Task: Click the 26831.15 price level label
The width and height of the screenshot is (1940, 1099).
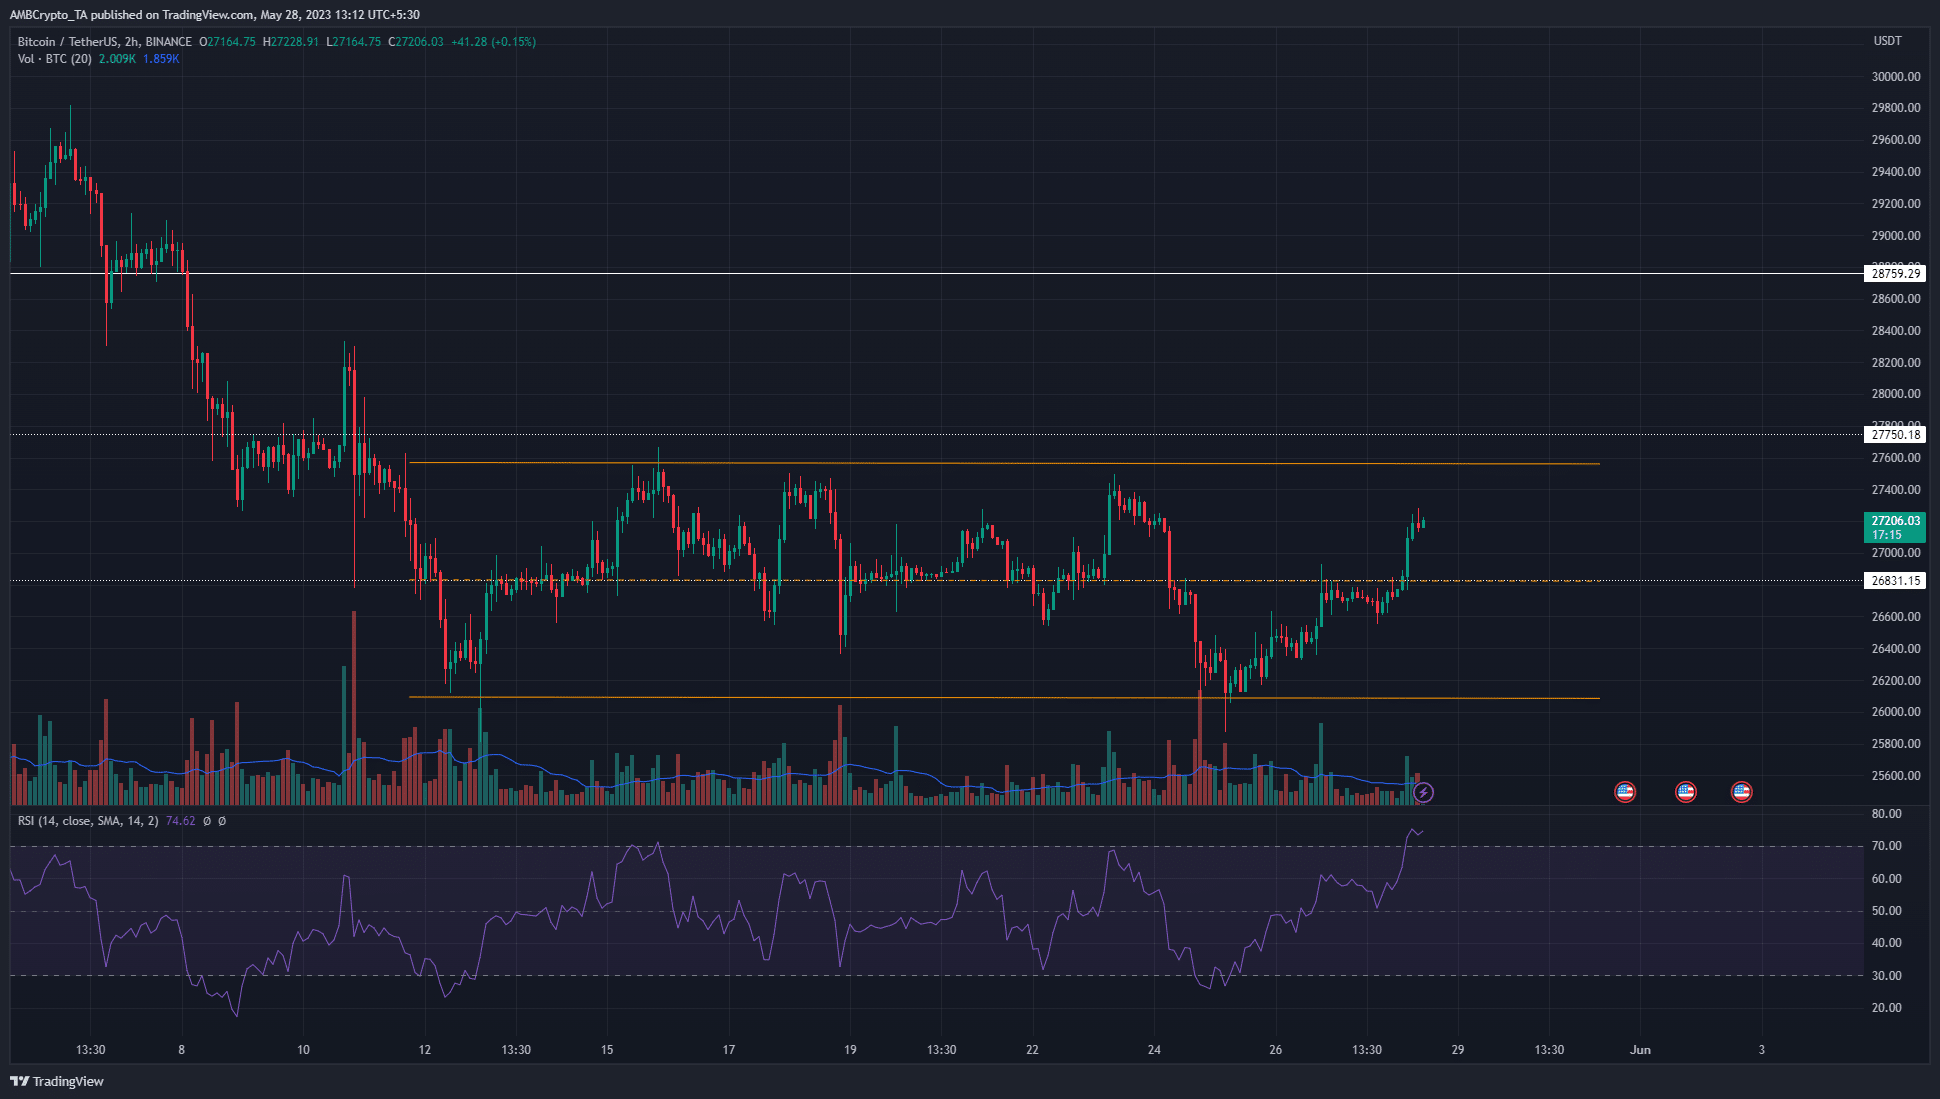Action: 1895,580
